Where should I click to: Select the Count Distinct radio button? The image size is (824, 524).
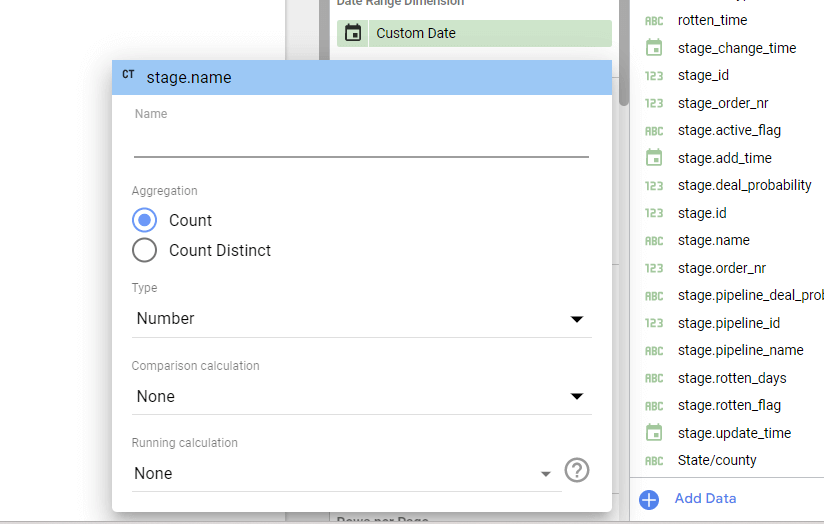coord(145,250)
